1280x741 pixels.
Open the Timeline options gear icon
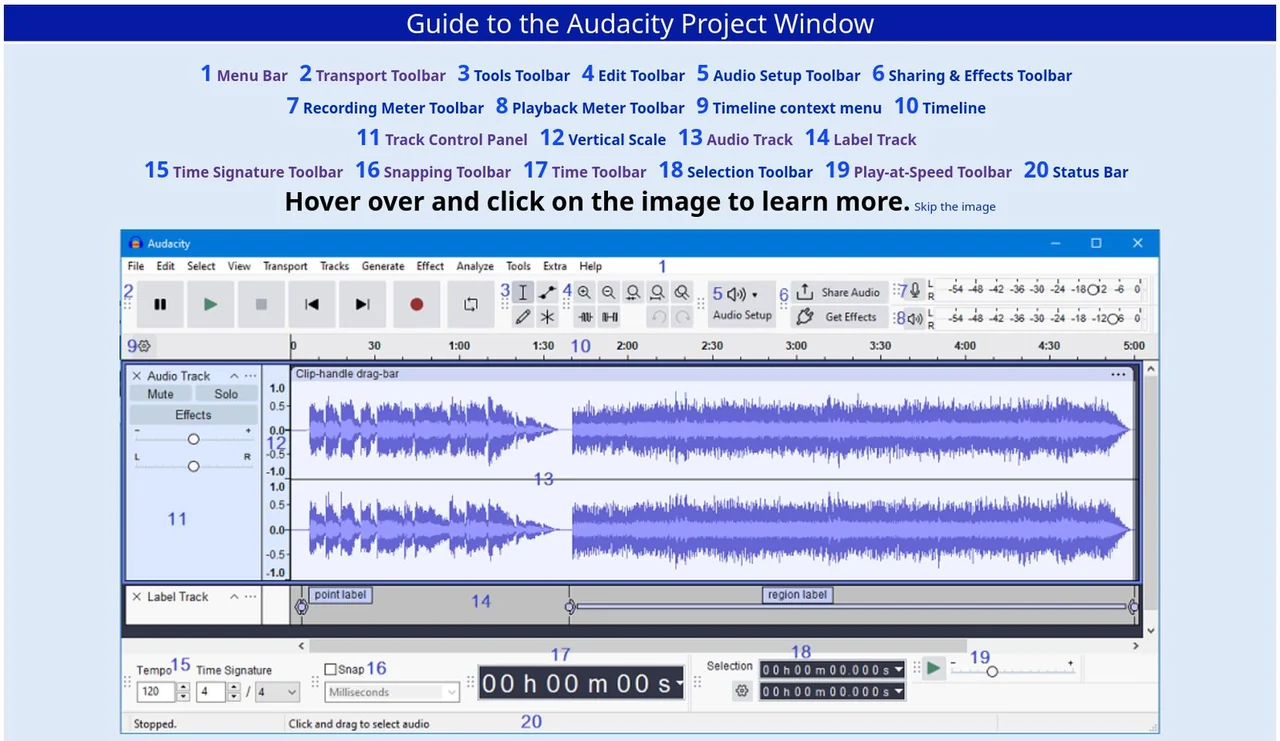click(143, 346)
